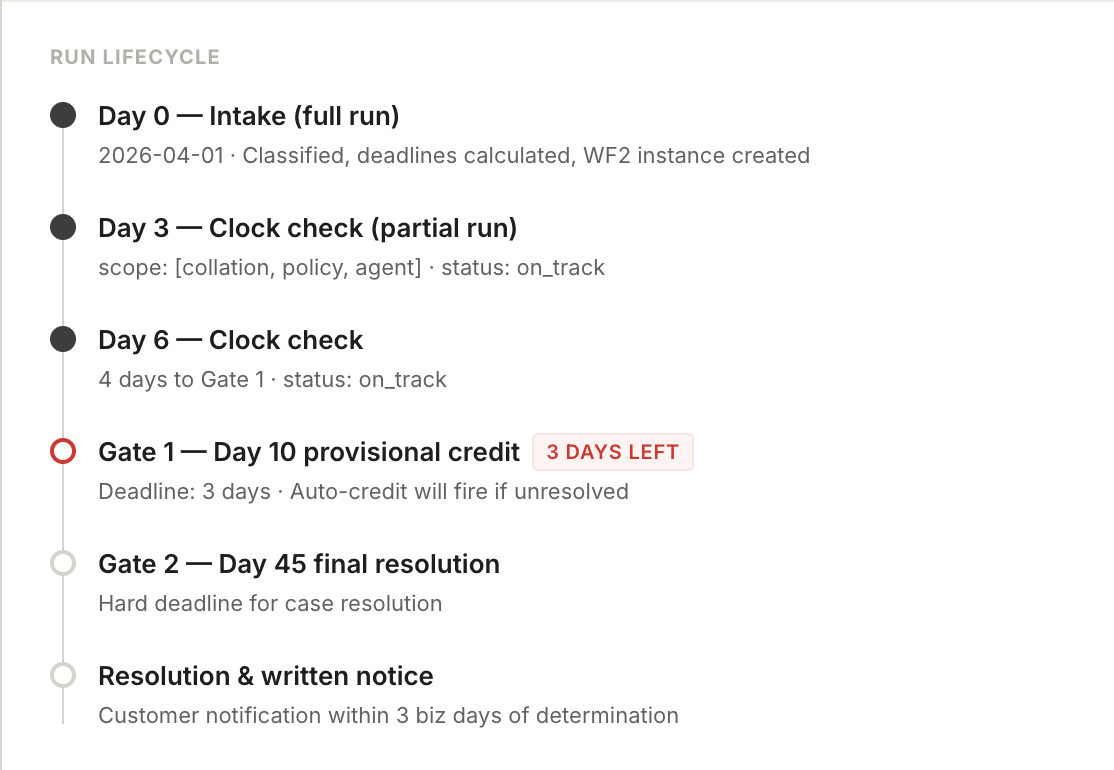Click the filled marker beside Day 0 Intake
This screenshot has height=770, width=1114.
tap(64, 115)
